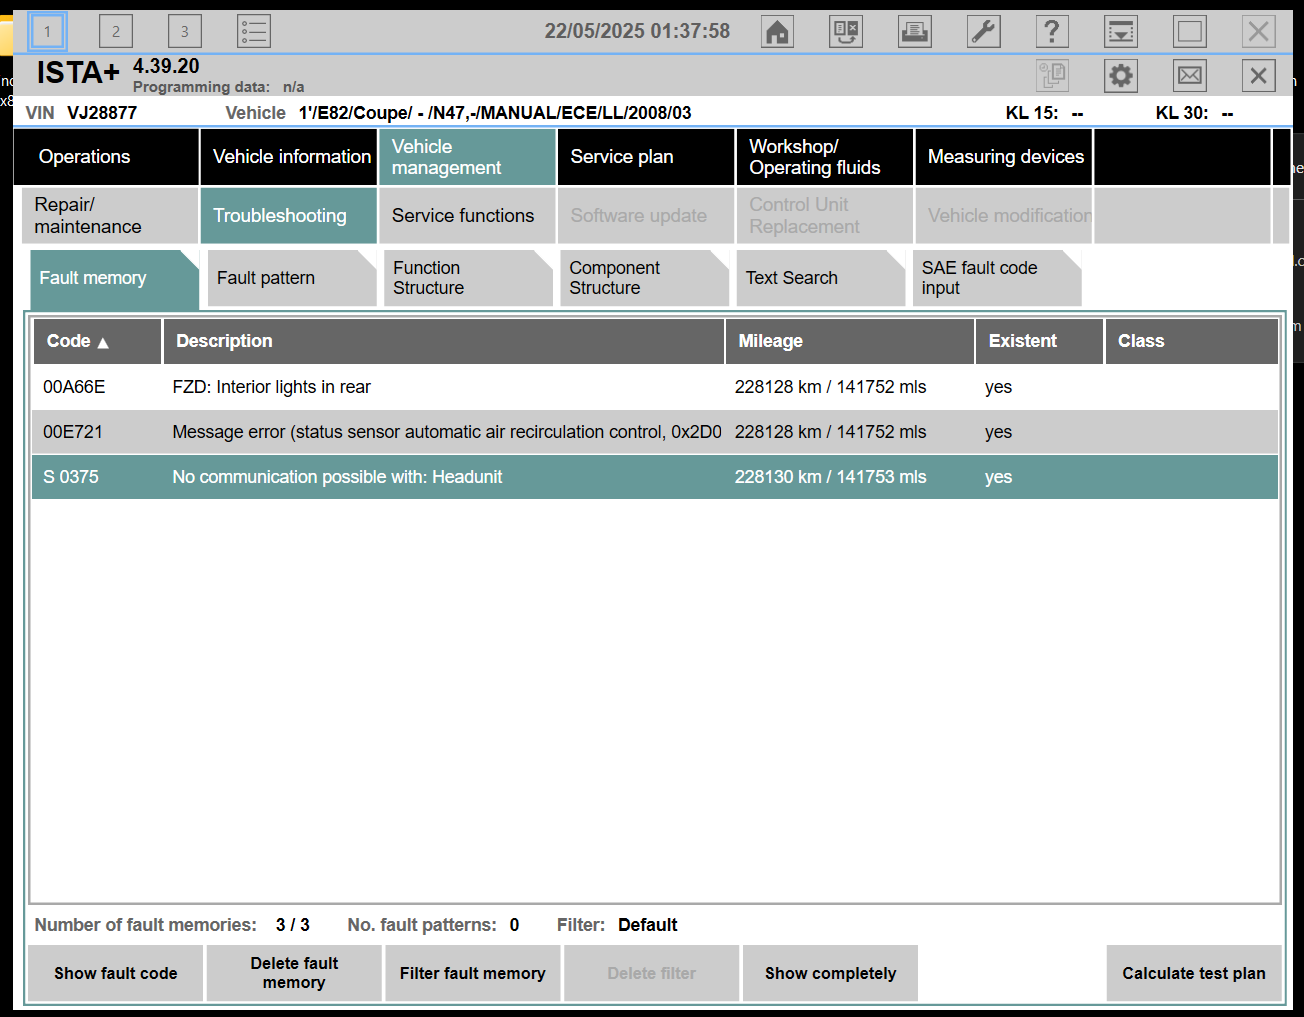Sort by the Existent column header
This screenshot has width=1304, height=1017.
click(1040, 341)
